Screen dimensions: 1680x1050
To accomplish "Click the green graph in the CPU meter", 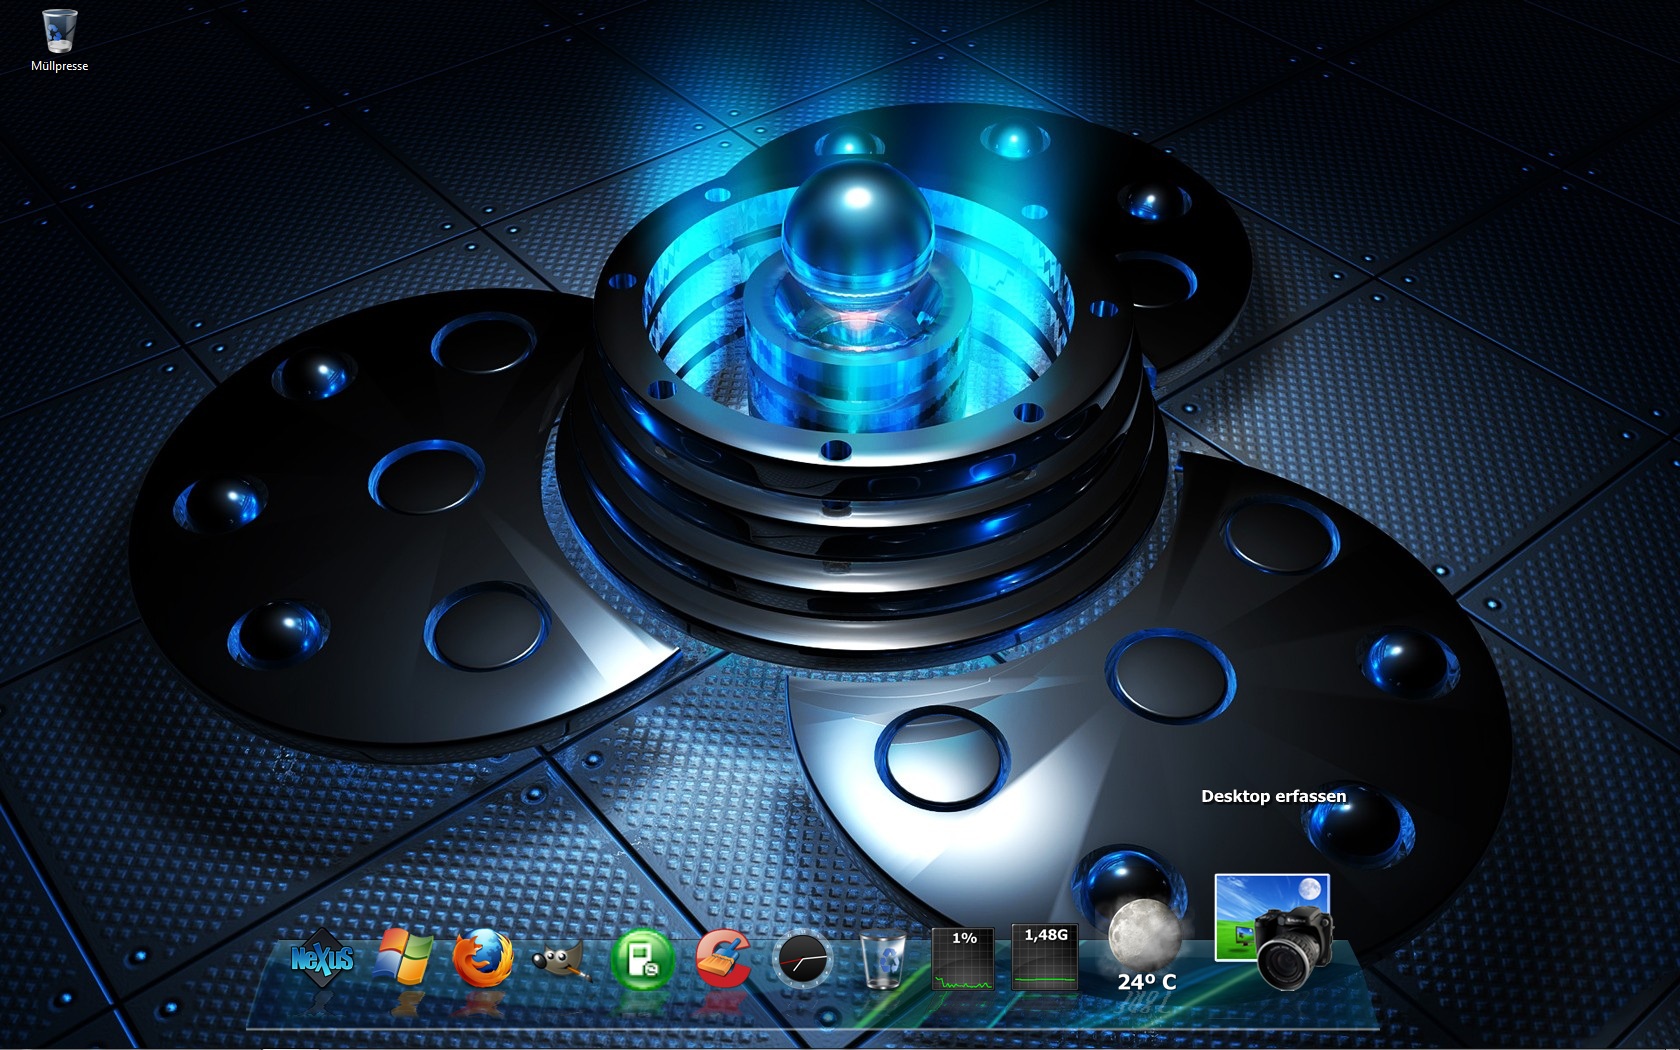I will (x=964, y=975).
